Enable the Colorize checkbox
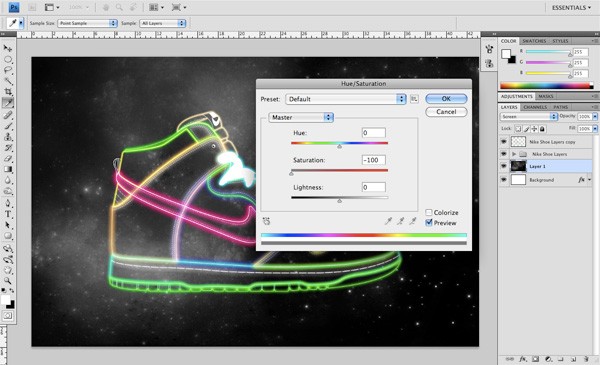This screenshot has height=365, width=600. tap(429, 212)
